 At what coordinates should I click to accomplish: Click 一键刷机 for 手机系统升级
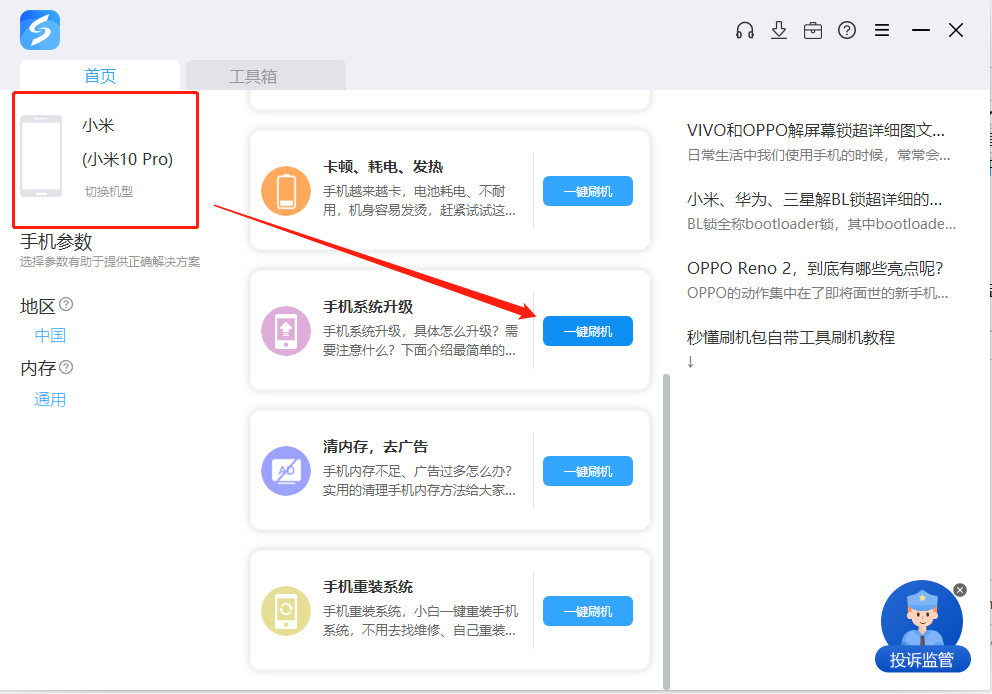588,331
